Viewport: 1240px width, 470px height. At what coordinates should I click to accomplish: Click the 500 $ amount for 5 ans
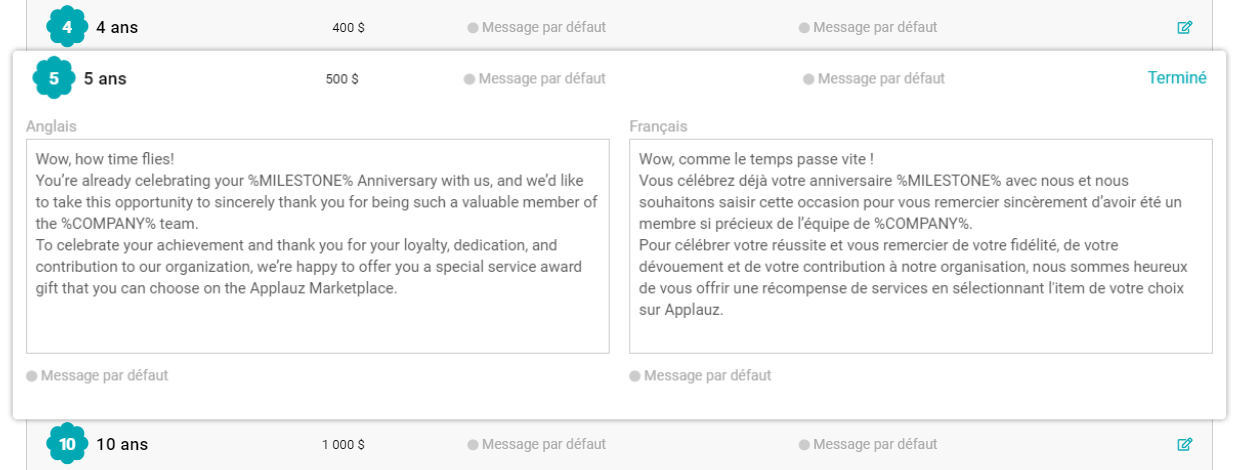[x=342, y=79]
